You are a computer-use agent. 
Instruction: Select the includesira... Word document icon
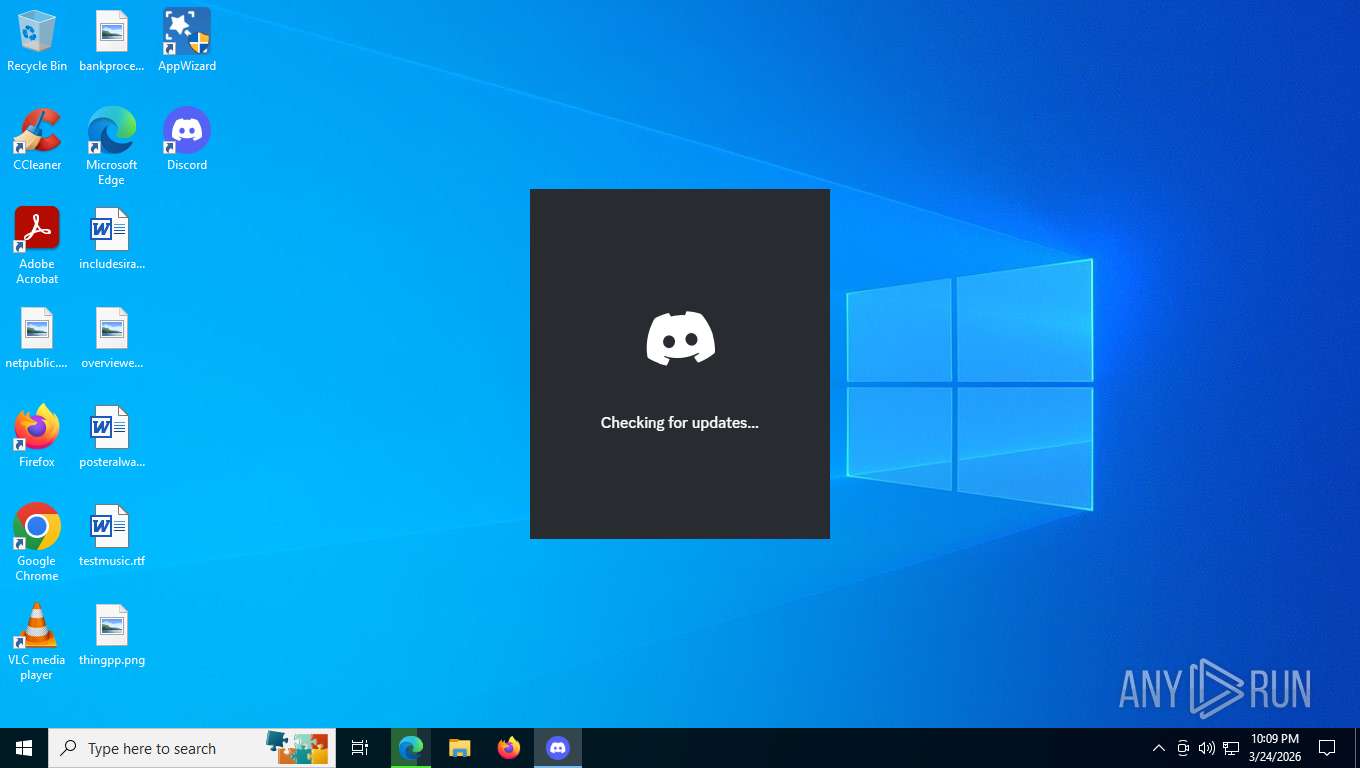(112, 239)
